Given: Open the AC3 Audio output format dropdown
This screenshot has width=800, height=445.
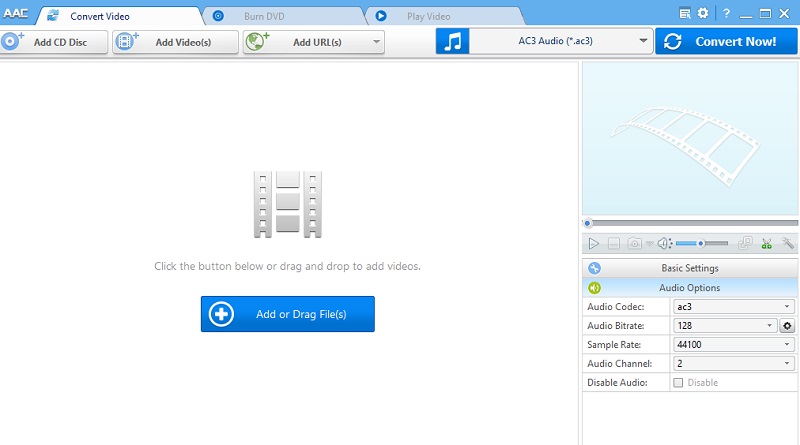Looking at the screenshot, I should click(561, 41).
